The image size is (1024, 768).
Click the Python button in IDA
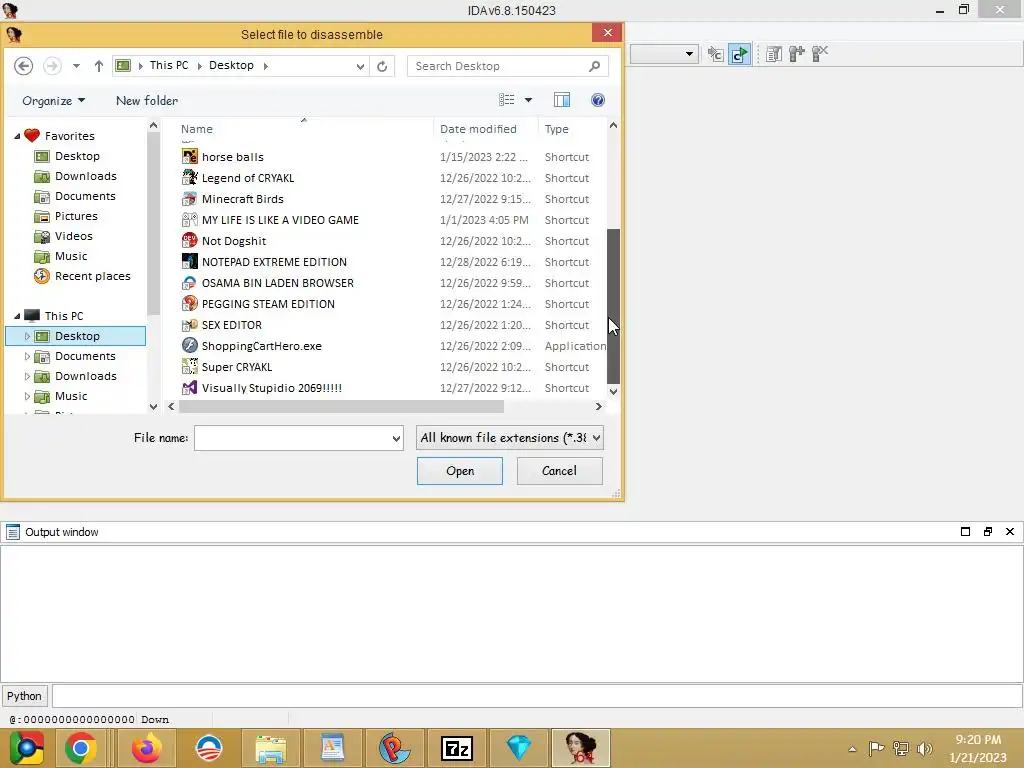24,696
